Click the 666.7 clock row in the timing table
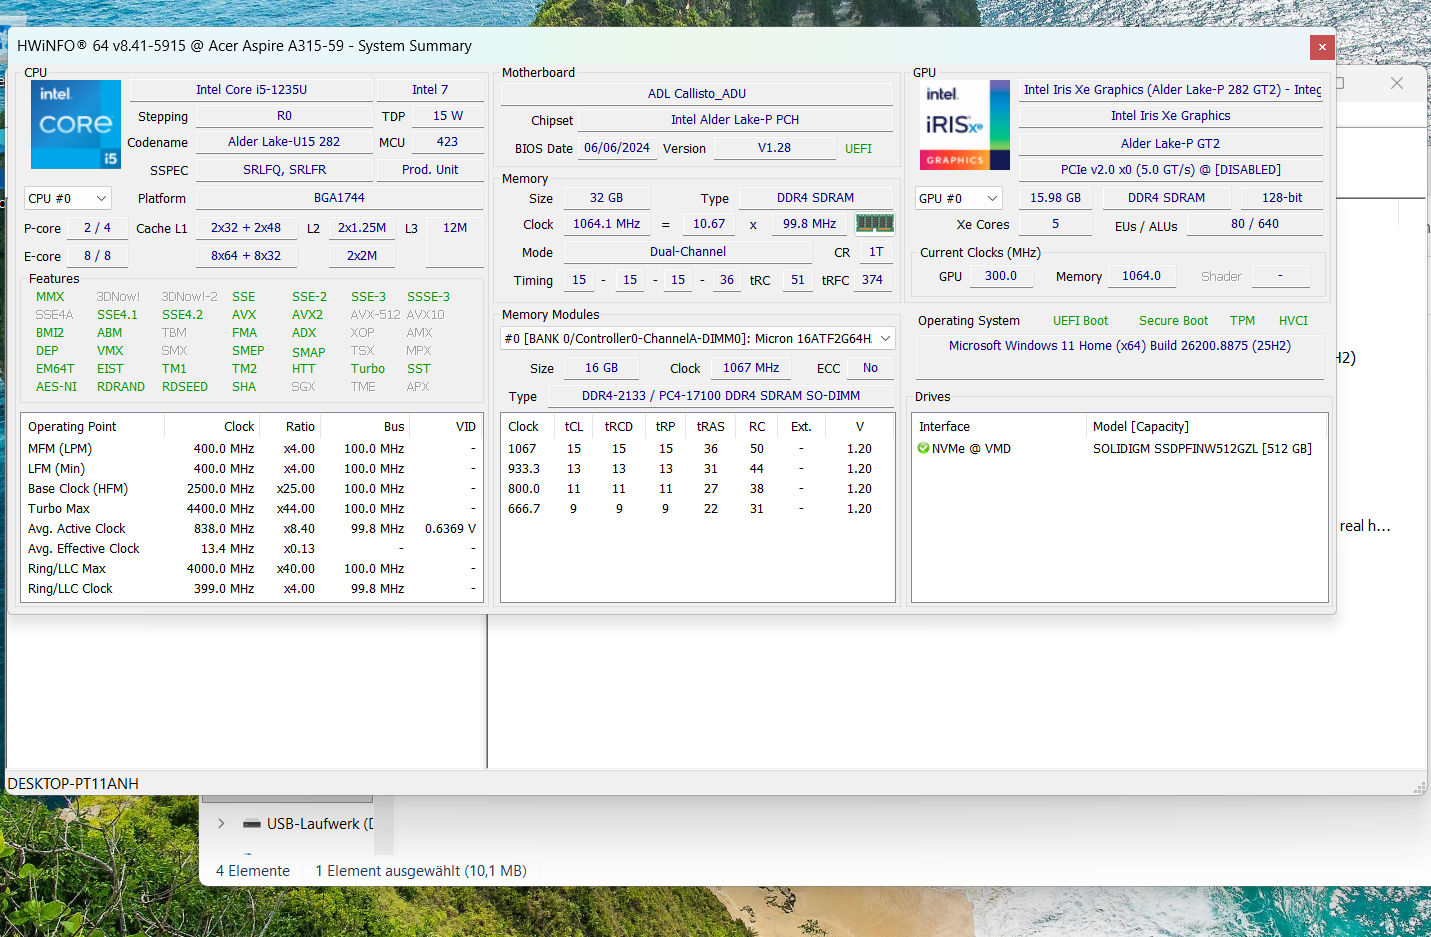 (697, 509)
